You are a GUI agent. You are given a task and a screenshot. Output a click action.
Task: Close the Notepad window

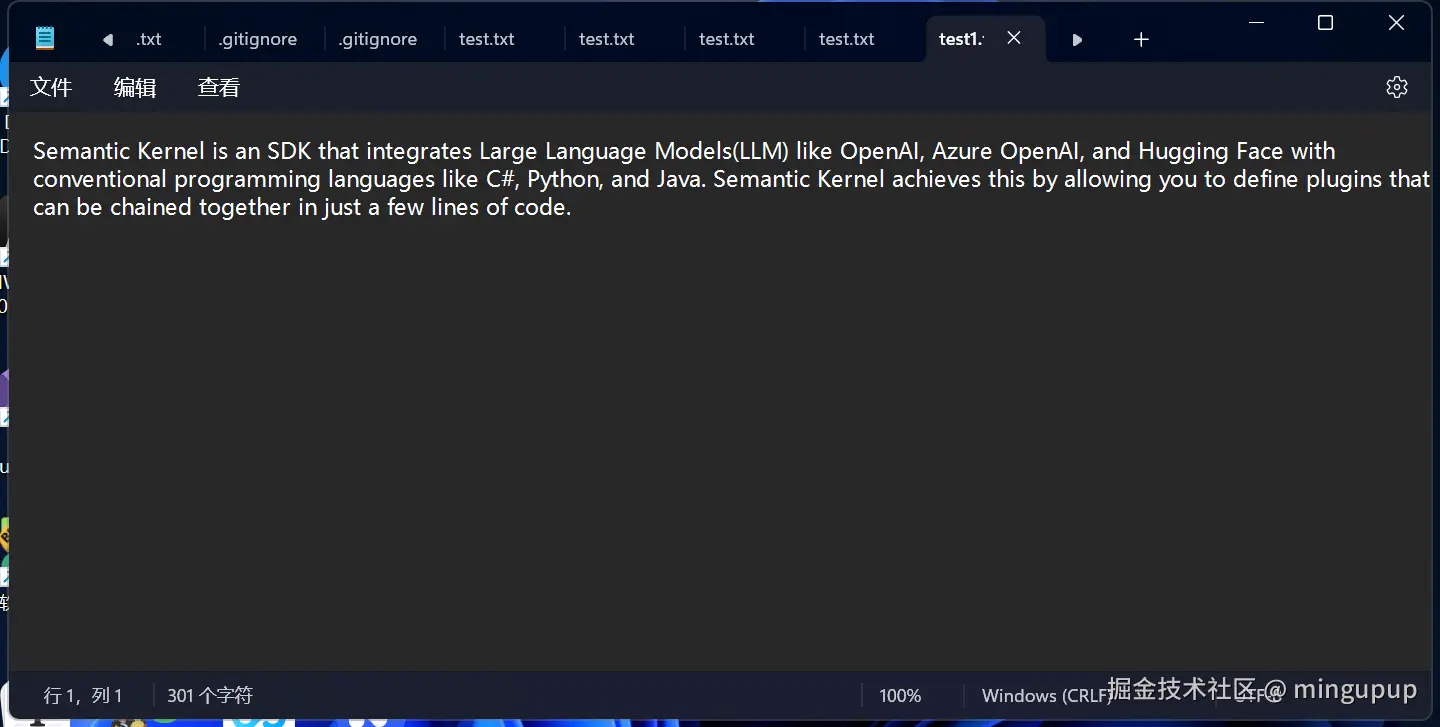(1396, 22)
